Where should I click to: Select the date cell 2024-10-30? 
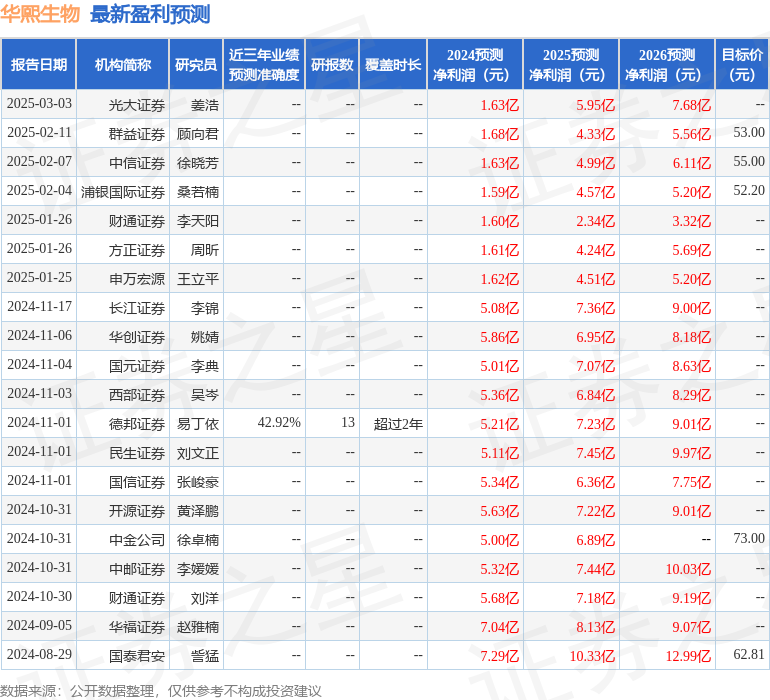[x=39, y=596]
